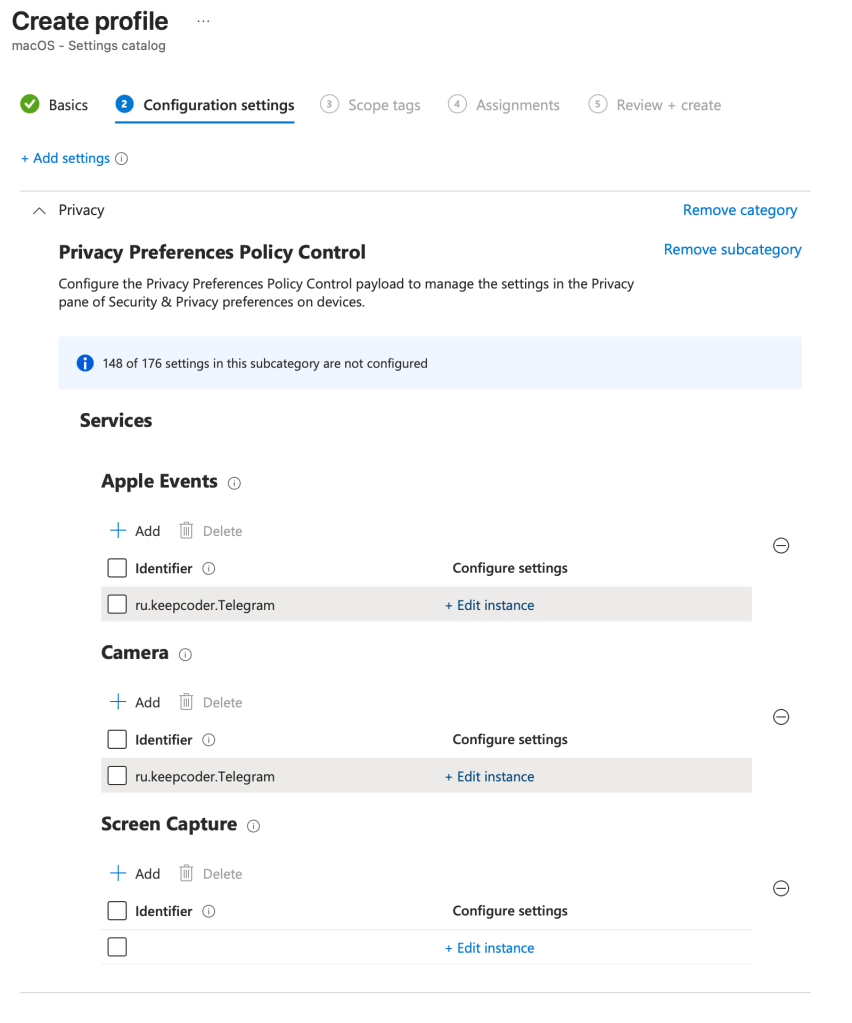Click the Remove subcategory link
The width and height of the screenshot is (852, 1023).
pos(732,250)
